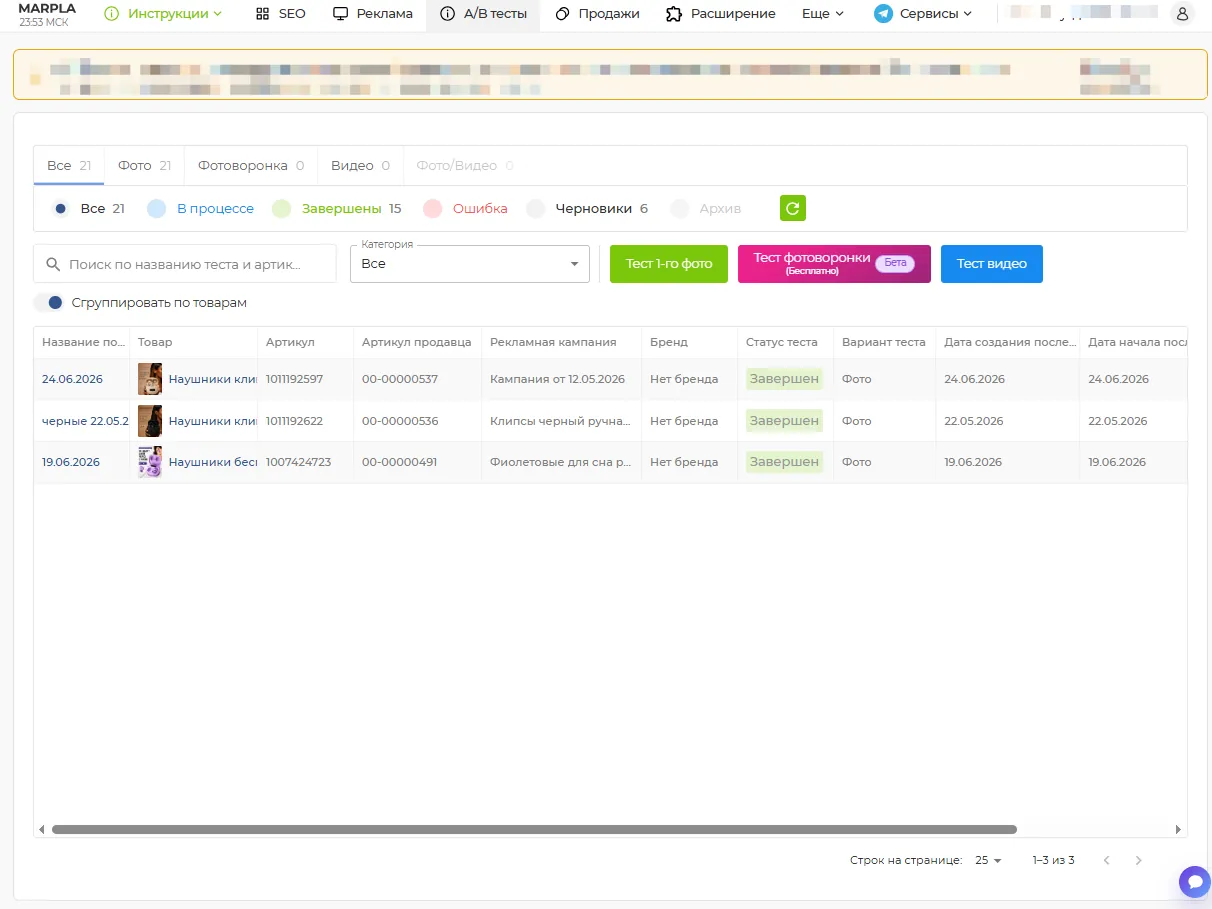The height and width of the screenshot is (909, 1212).
Task: Click the horizontal table scrollbar
Action: coord(534,829)
